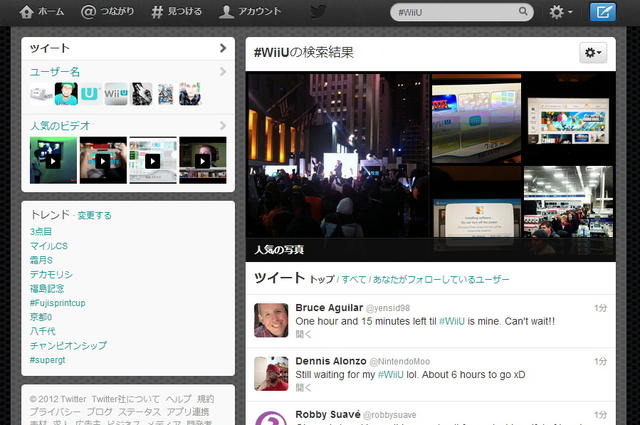Open the 八千代 trend
This screenshot has height=425, width=640.
coord(42,331)
